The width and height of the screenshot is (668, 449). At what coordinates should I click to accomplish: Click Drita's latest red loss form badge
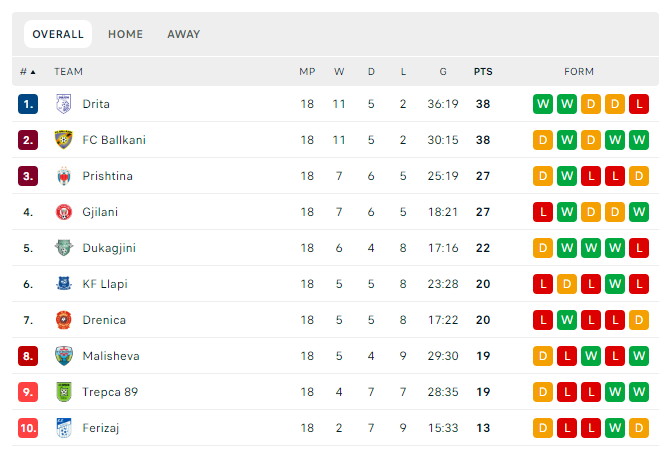click(639, 104)
